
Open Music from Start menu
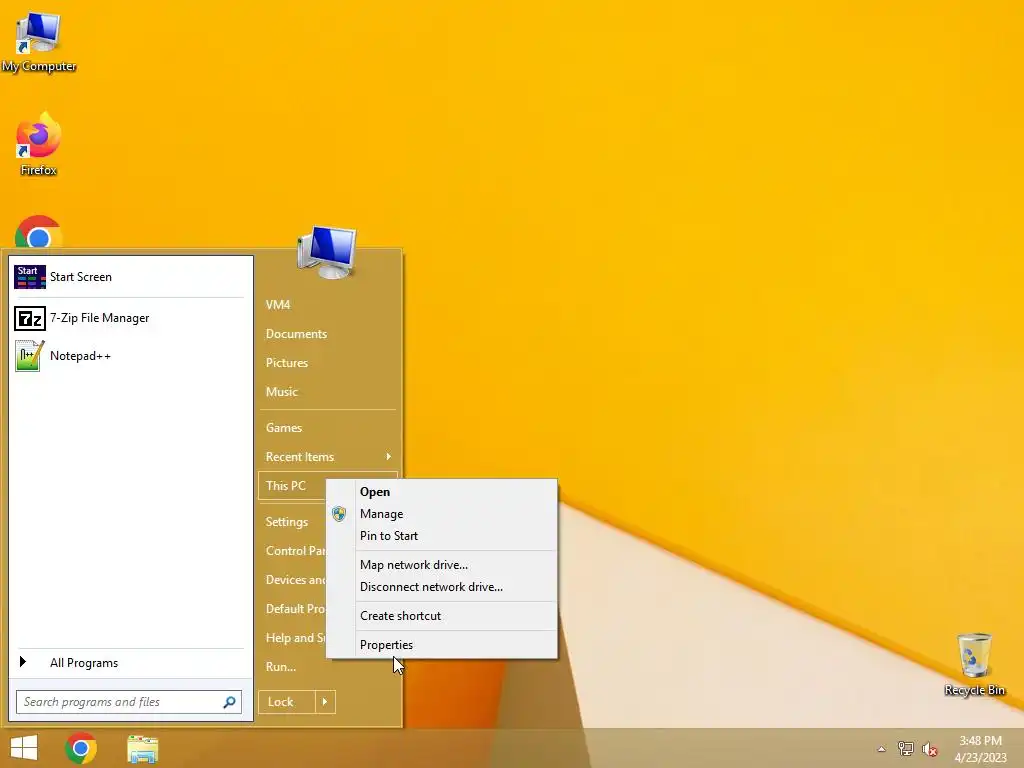tap(281, 392)
